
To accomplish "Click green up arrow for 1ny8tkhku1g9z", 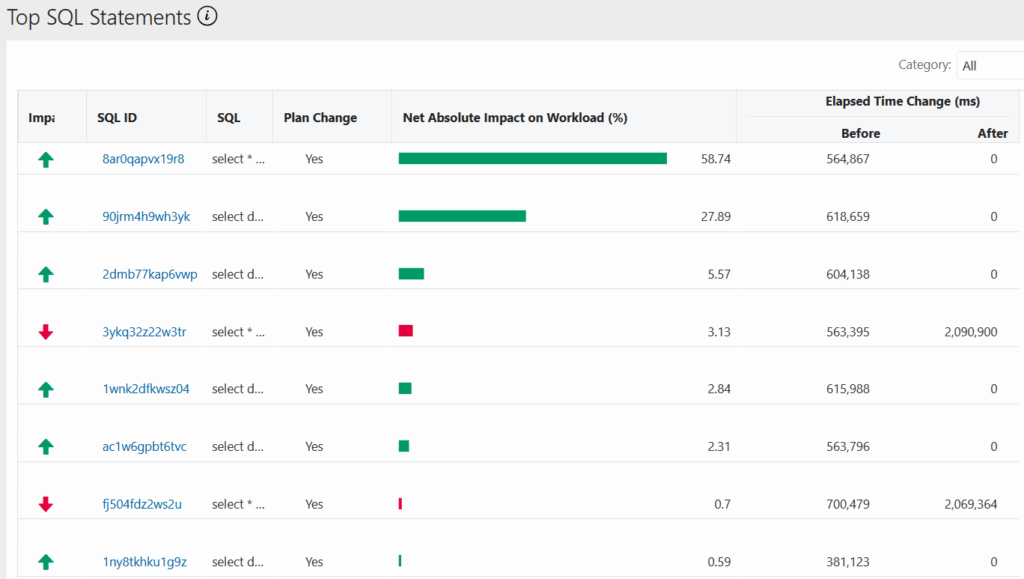I will (45, 562).
